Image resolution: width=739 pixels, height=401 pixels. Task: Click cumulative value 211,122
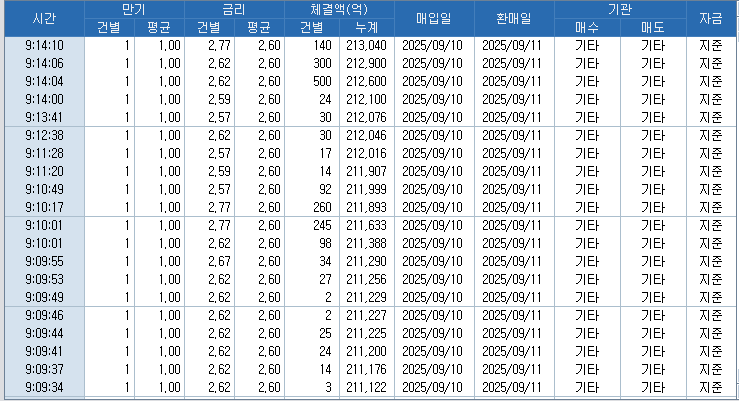click(367, 387)
